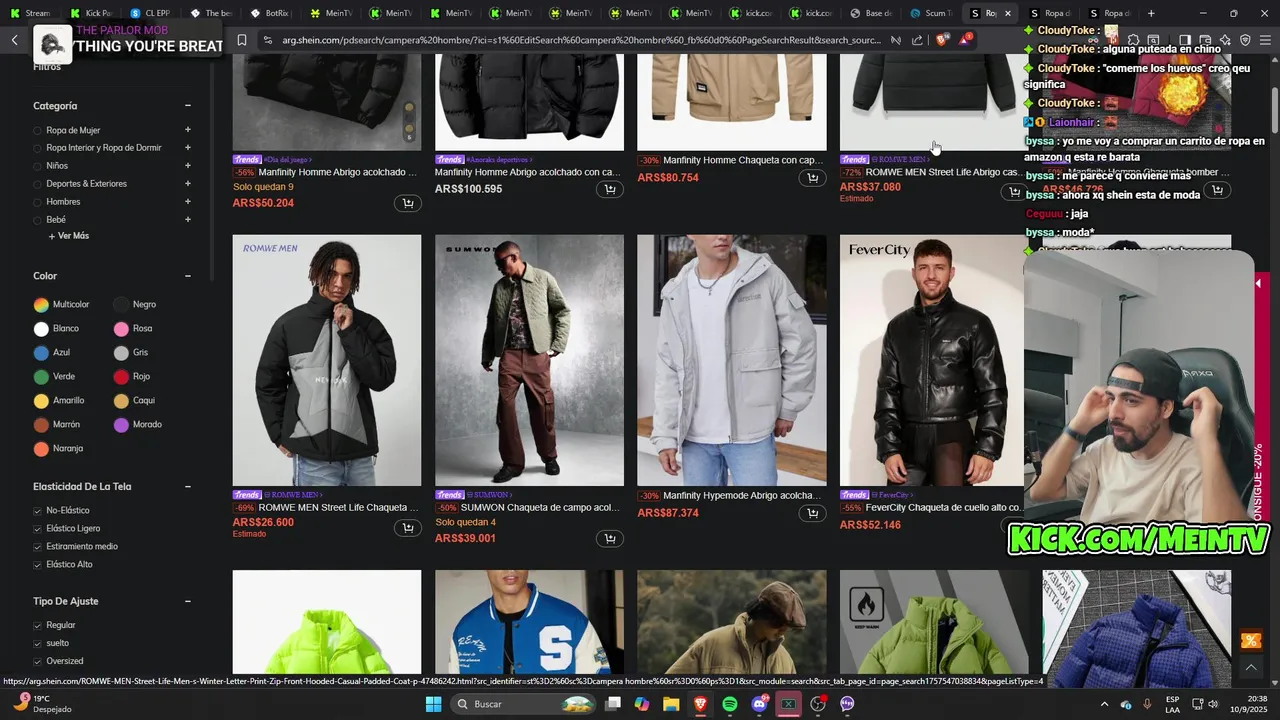
Task: Toggle the No-Elástico checkbox
Action: [38, 511]
